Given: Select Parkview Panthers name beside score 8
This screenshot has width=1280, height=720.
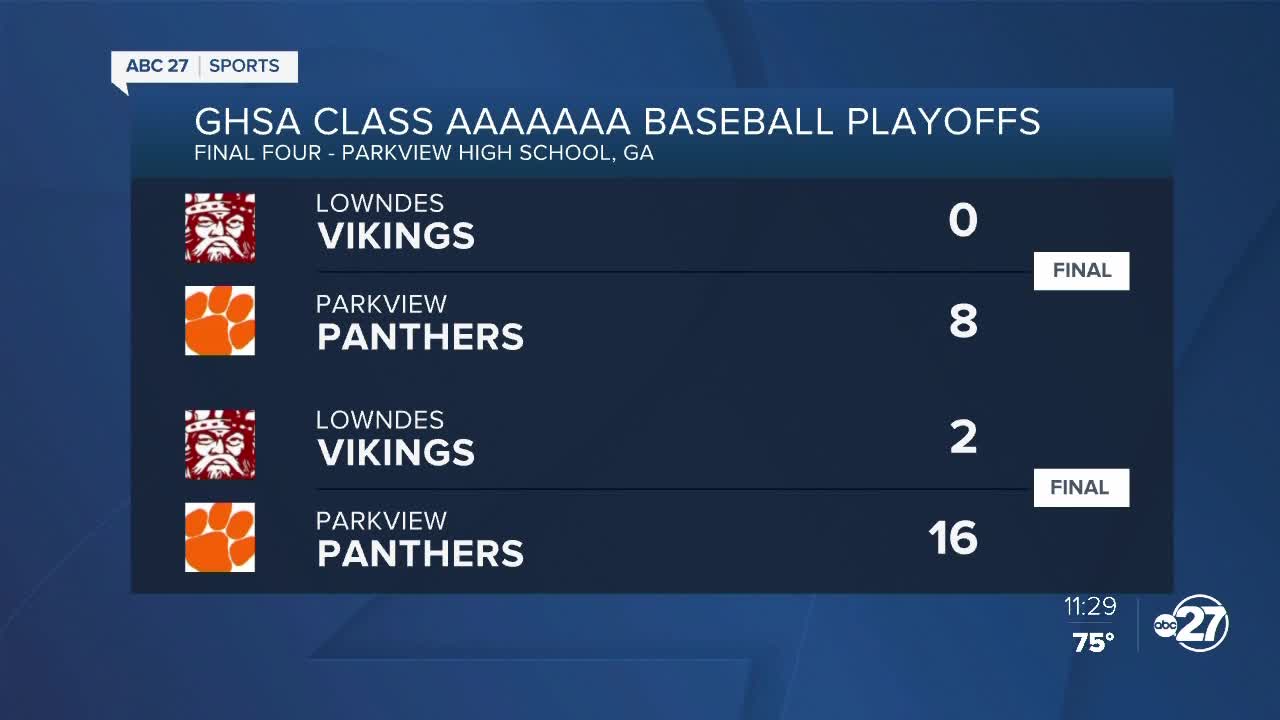Looking at the screenshot, I should tap(420, 322).
